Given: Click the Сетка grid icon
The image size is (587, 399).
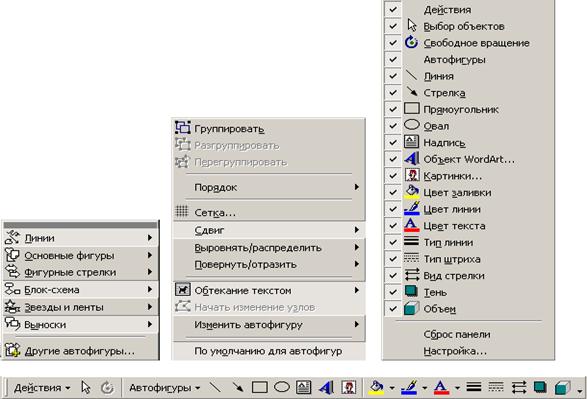Looking at the screenshot, I should pyautogui.click(x=182, y=211).
